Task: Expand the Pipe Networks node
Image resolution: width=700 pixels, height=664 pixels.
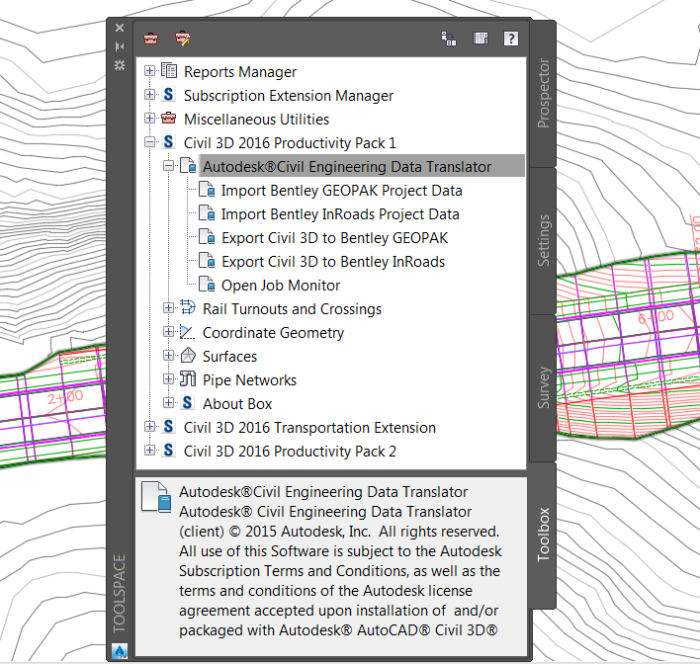Action: tap(168, 379)
